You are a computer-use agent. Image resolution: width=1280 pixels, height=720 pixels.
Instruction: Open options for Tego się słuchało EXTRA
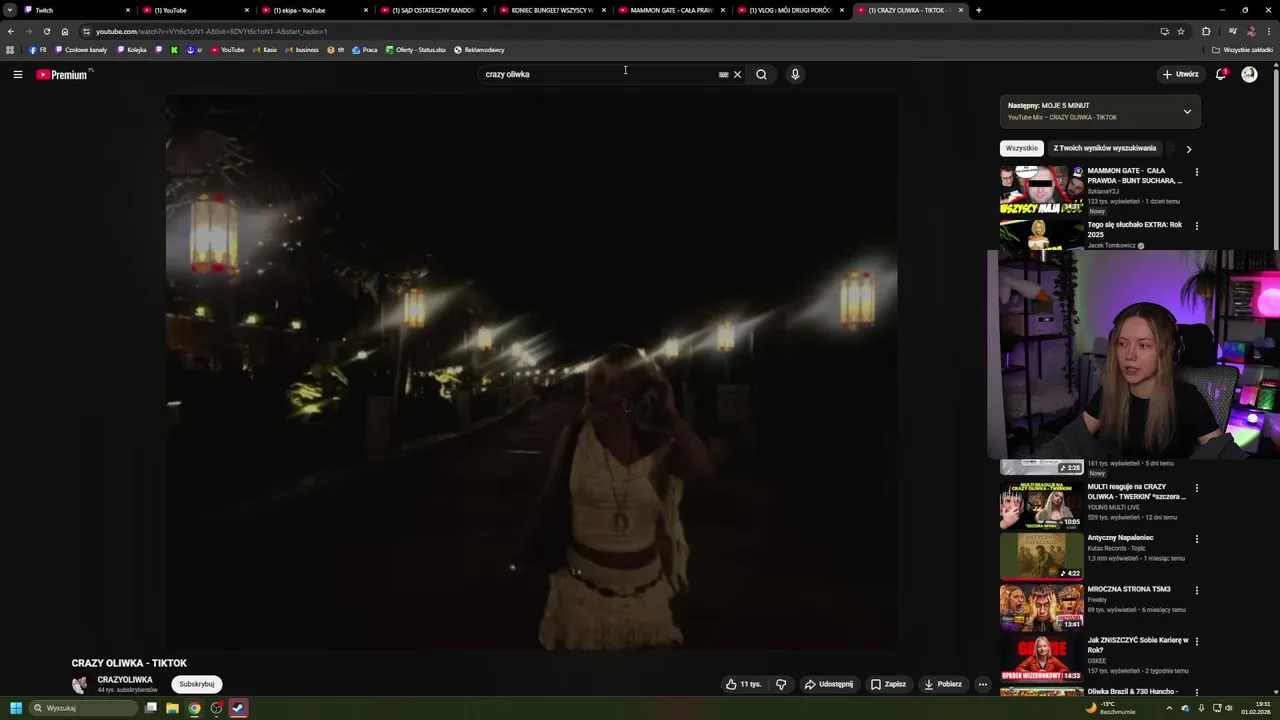pyautogui.click(x=1196, y=226)
